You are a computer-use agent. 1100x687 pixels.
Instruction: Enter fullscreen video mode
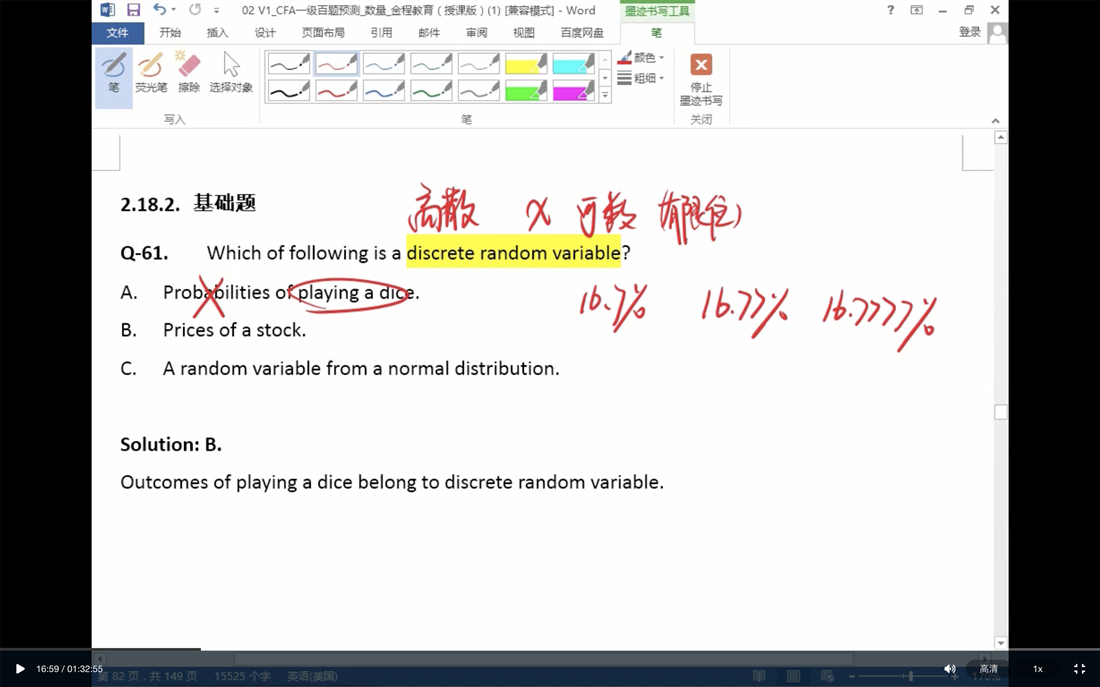[1080, 669]
